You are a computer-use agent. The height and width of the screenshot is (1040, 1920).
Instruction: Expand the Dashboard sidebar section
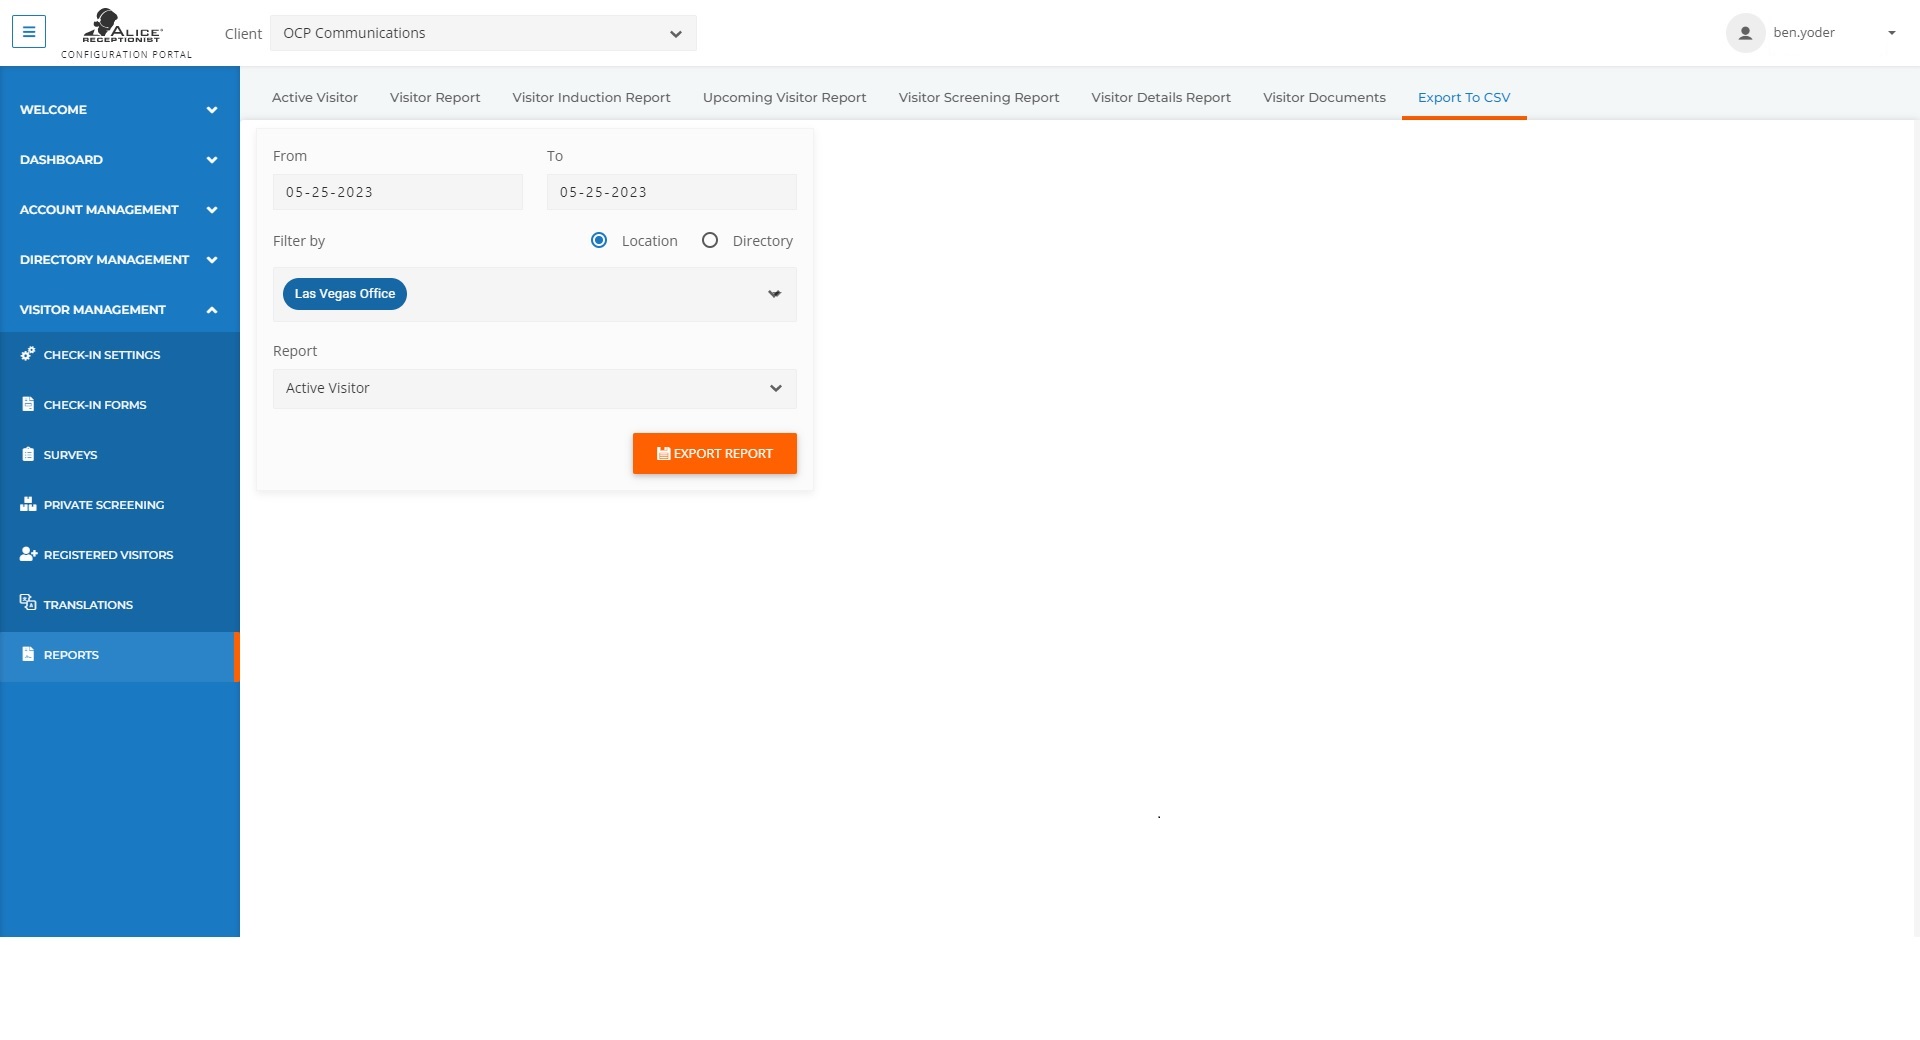point(120,160)
